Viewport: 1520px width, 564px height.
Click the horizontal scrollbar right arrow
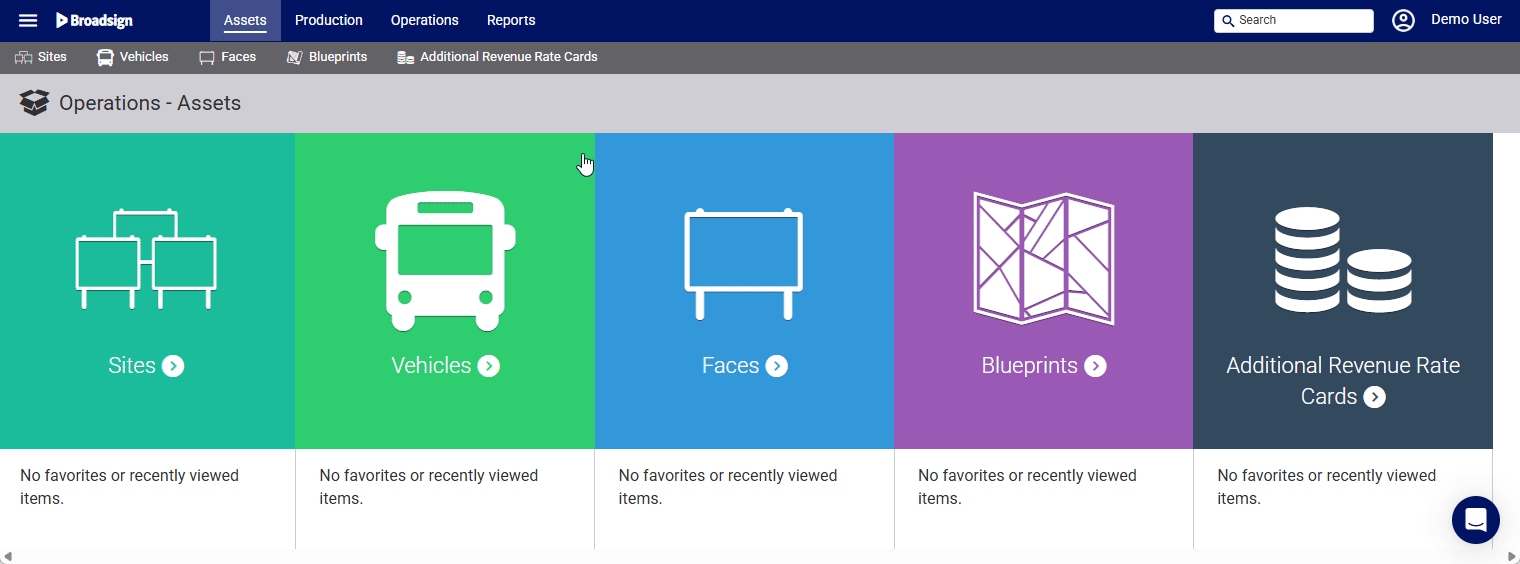1511,556
